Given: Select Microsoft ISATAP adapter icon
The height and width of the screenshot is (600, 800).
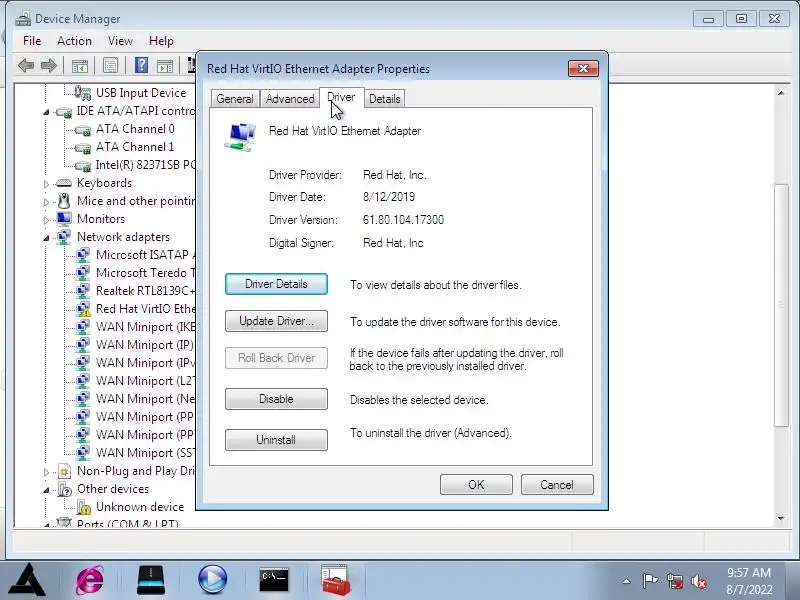Looking at the screenshot, I should coord(83,255).
